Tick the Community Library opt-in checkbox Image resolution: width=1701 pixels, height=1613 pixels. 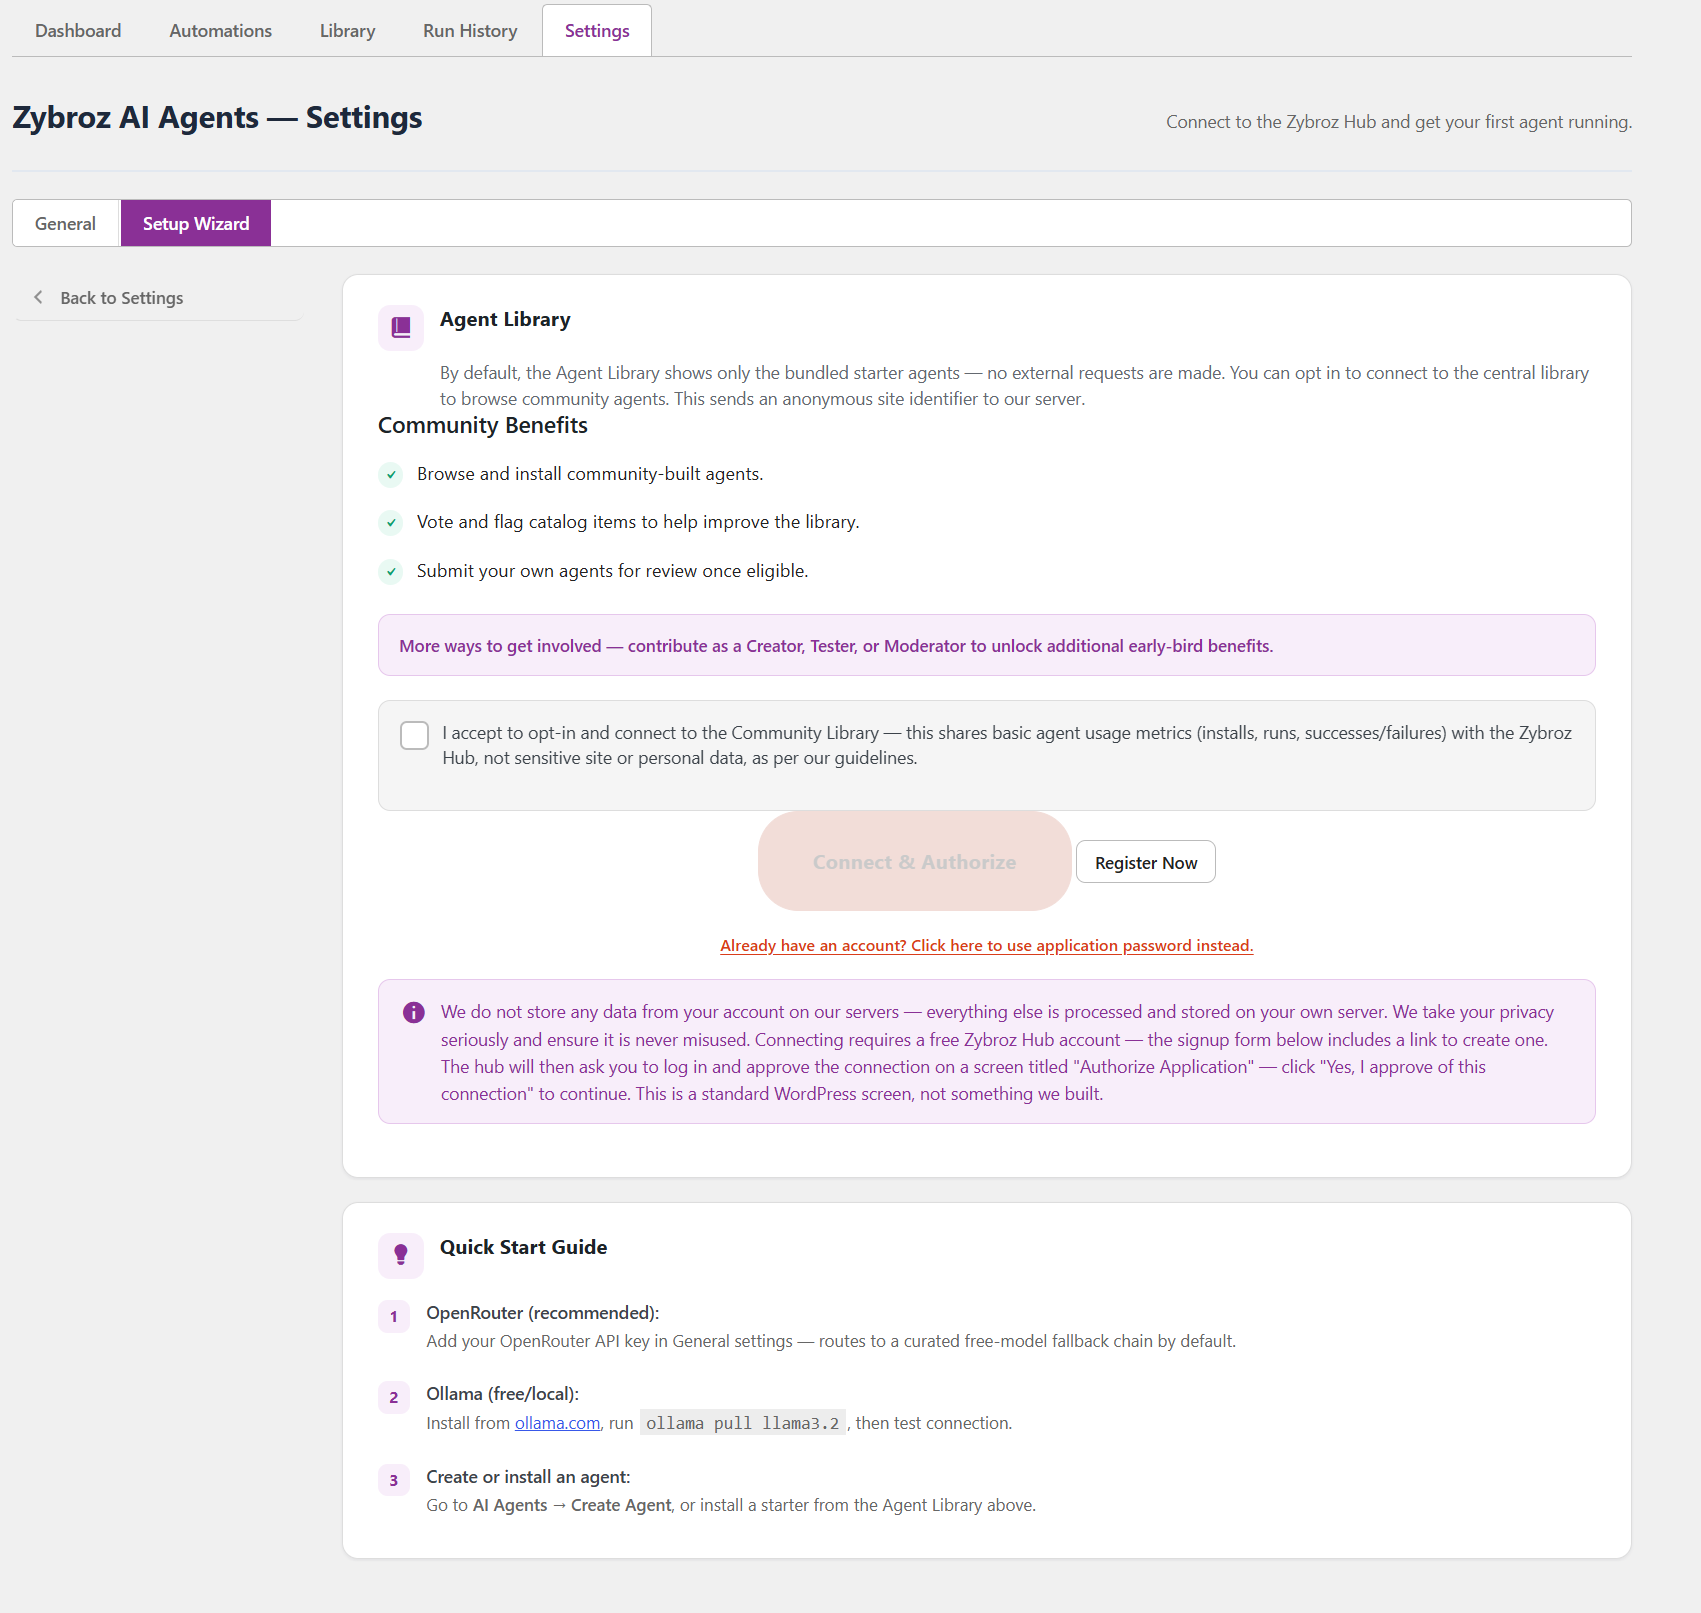pyautogui.click(x=414, y=735)
